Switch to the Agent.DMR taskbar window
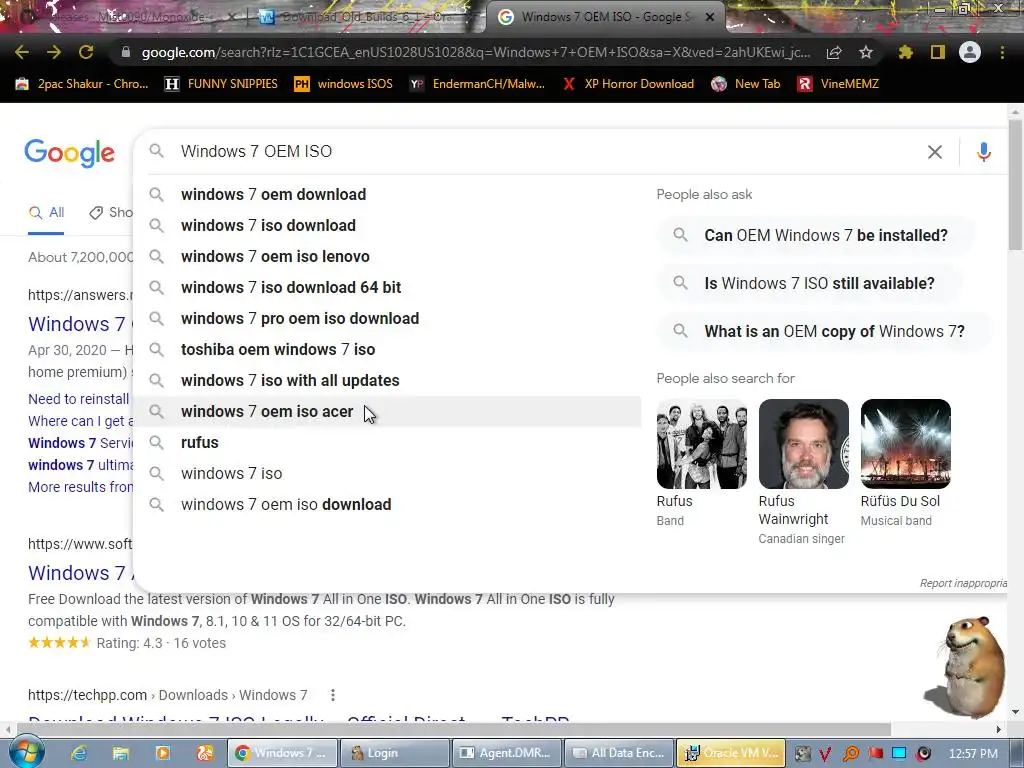The height and width of the screenshot is (768, 1024). (x=506, y=753)
